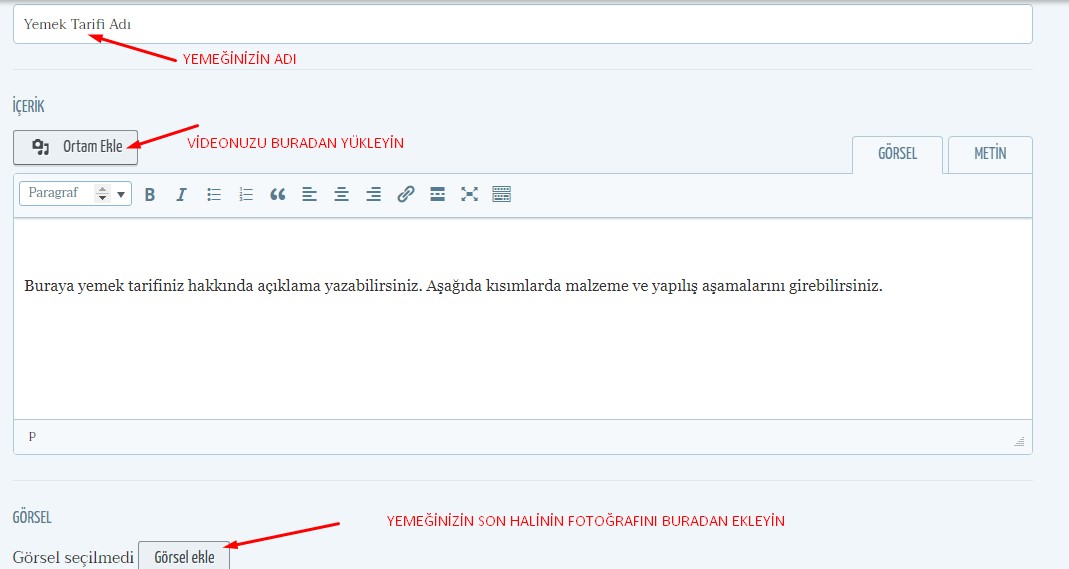Viewport: 1069px width, 569px height.
Task: Enter distraction-free fullscreen mode
Action: [x=469, y=194]
